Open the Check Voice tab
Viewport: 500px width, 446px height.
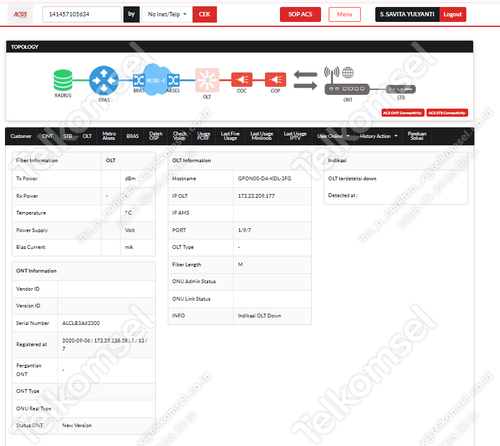pyautogui.click(x=179, y=136)
